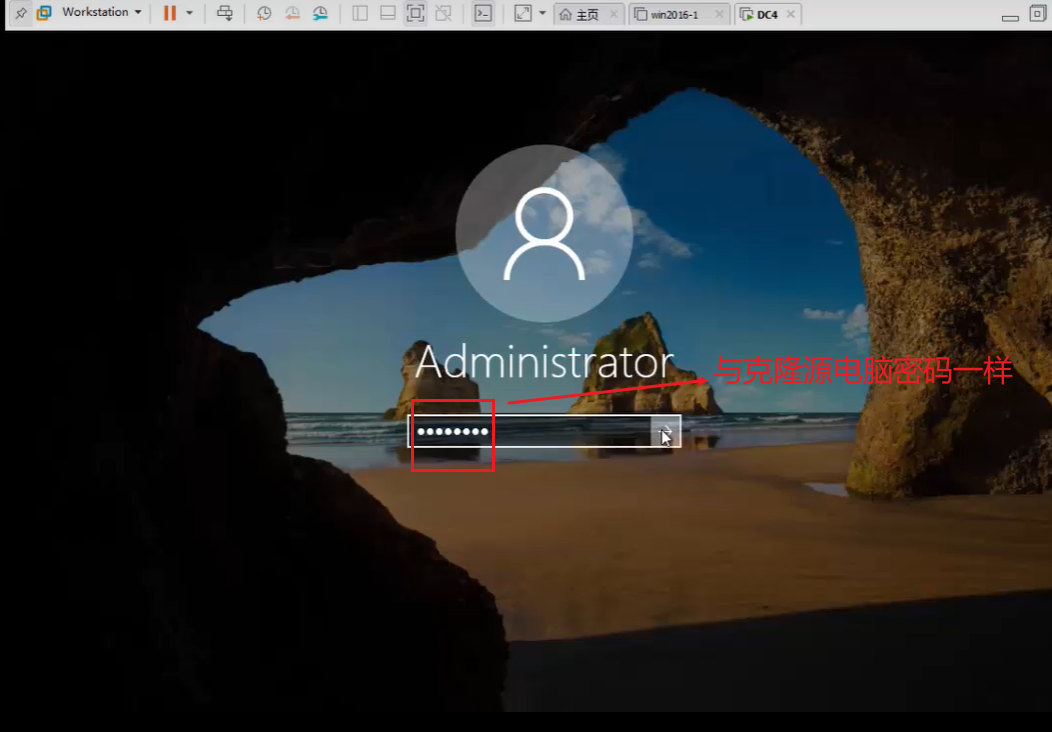Toggle the thumbnail bar view
This screenshot has height=732, width=1052.
(x=387, y=13)
